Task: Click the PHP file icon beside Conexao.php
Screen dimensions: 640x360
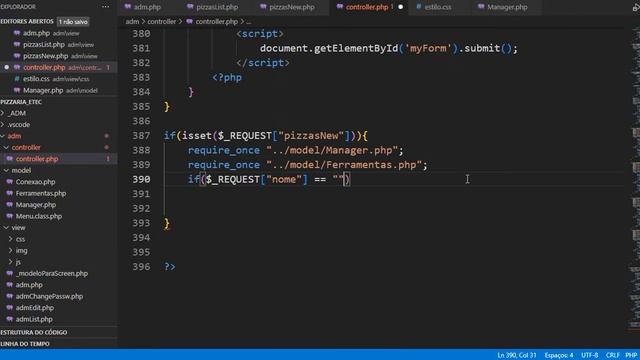Action: (x=9, y=182)
